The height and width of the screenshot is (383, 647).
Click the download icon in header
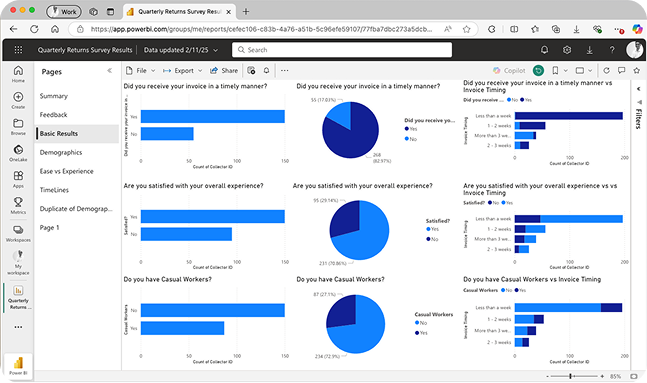589,50
